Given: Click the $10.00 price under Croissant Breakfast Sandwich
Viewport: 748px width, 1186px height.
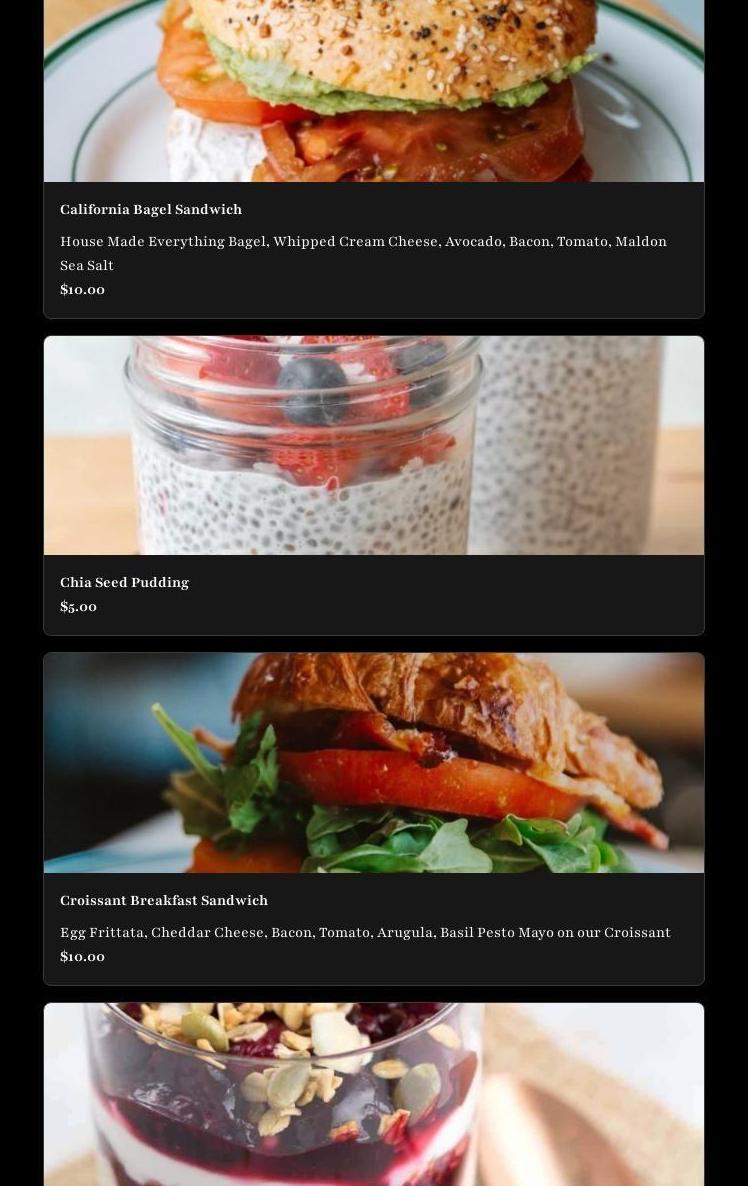Looking at the screenshot, I should [82, 957].
